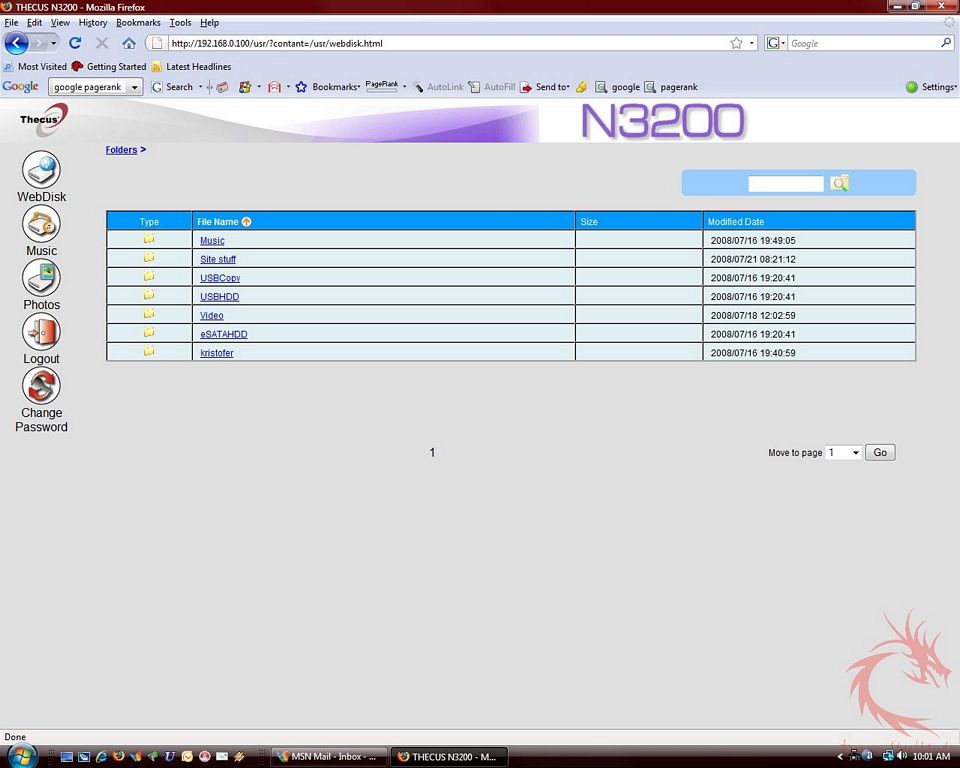This screenshot has width=960, height=768.
Task: Open Google toolbar Bookmarks star
Action: coord(301,87)
